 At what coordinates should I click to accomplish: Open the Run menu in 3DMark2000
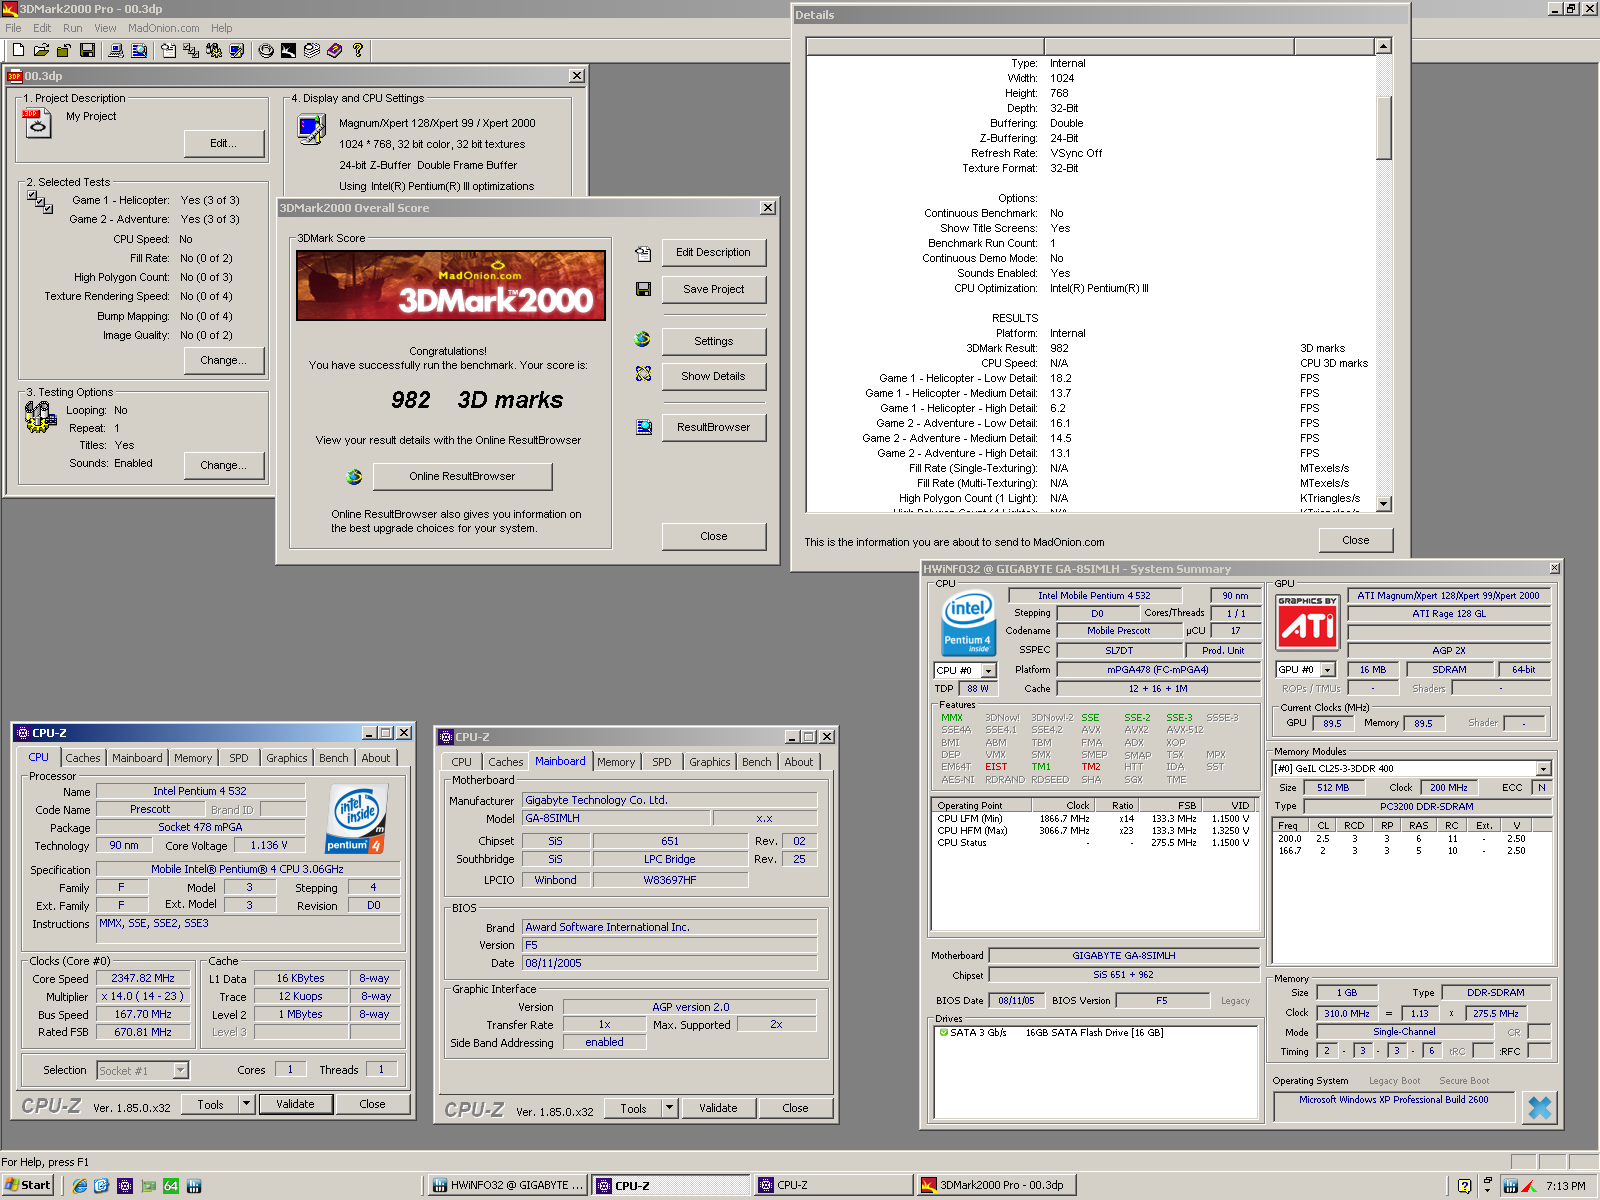pyautogui.click(x=72, y=28)
